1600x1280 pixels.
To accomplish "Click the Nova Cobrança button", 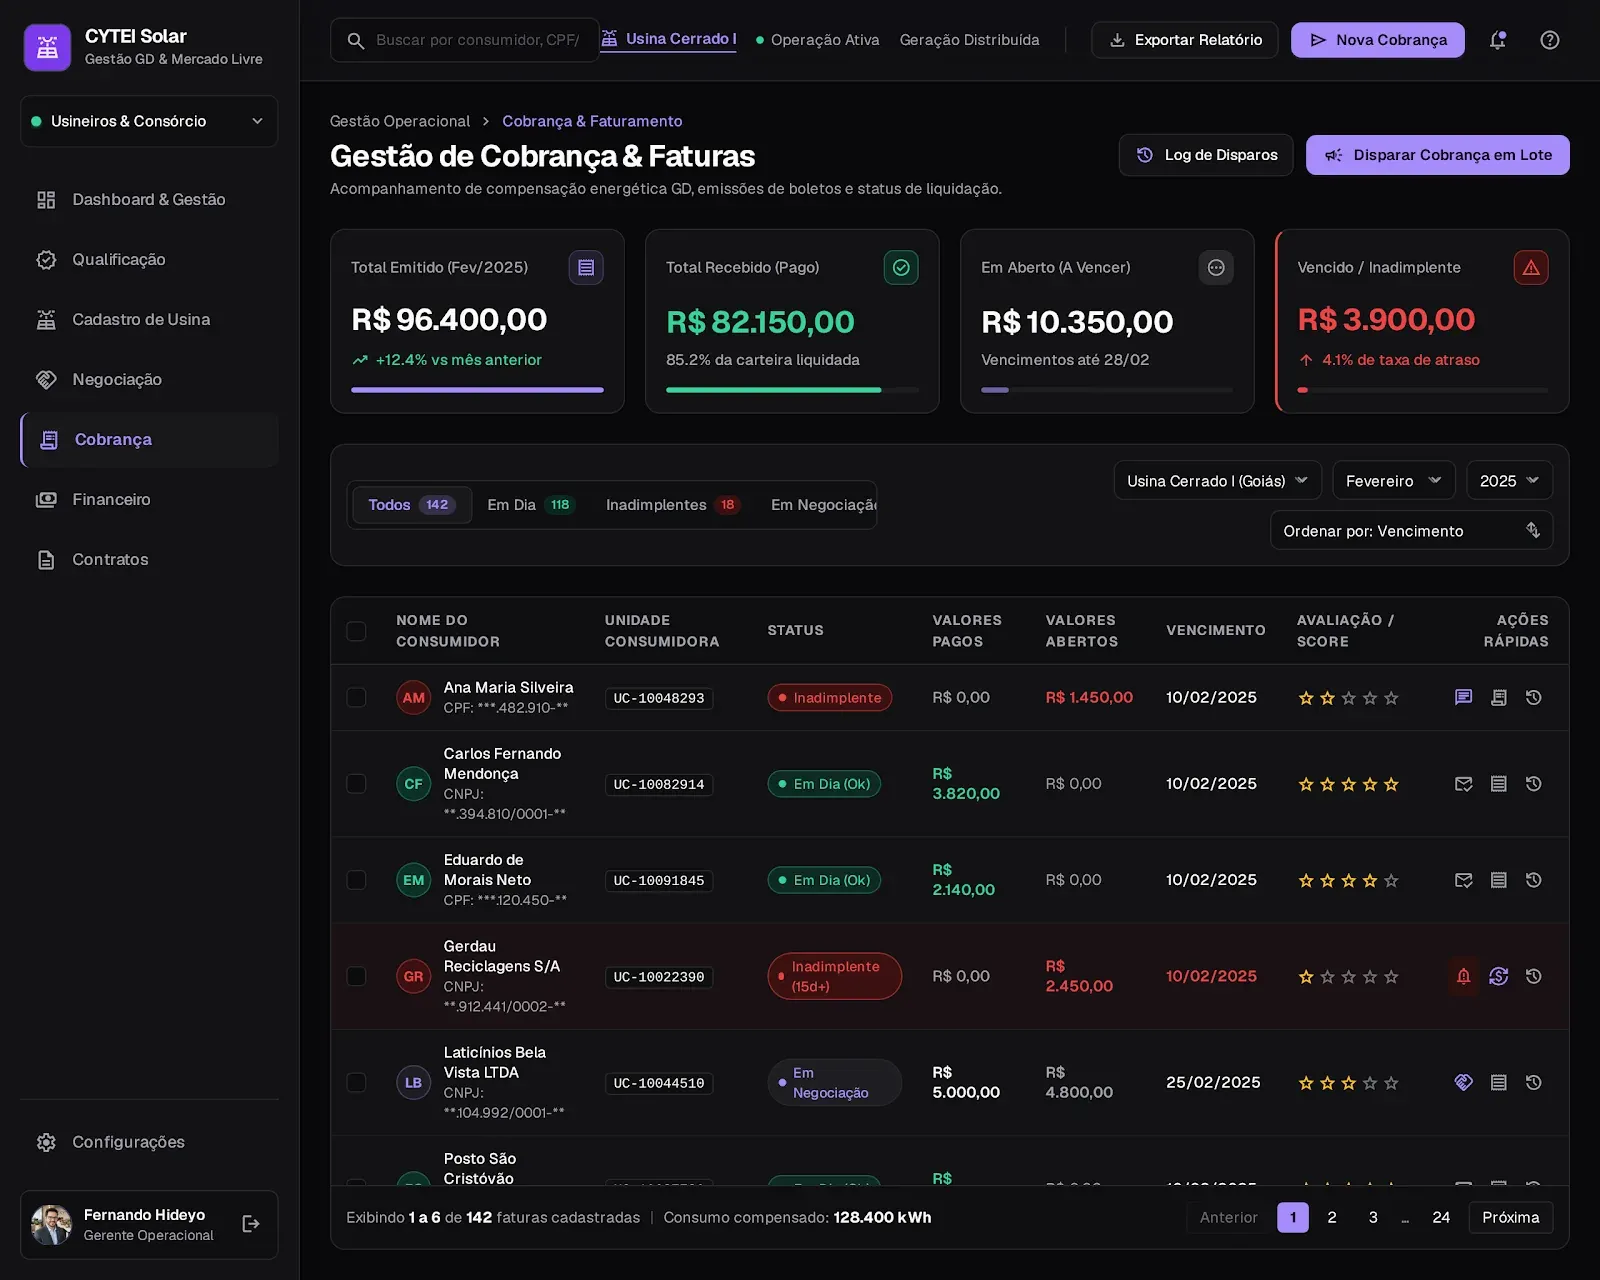I will tap(1377, 40).
